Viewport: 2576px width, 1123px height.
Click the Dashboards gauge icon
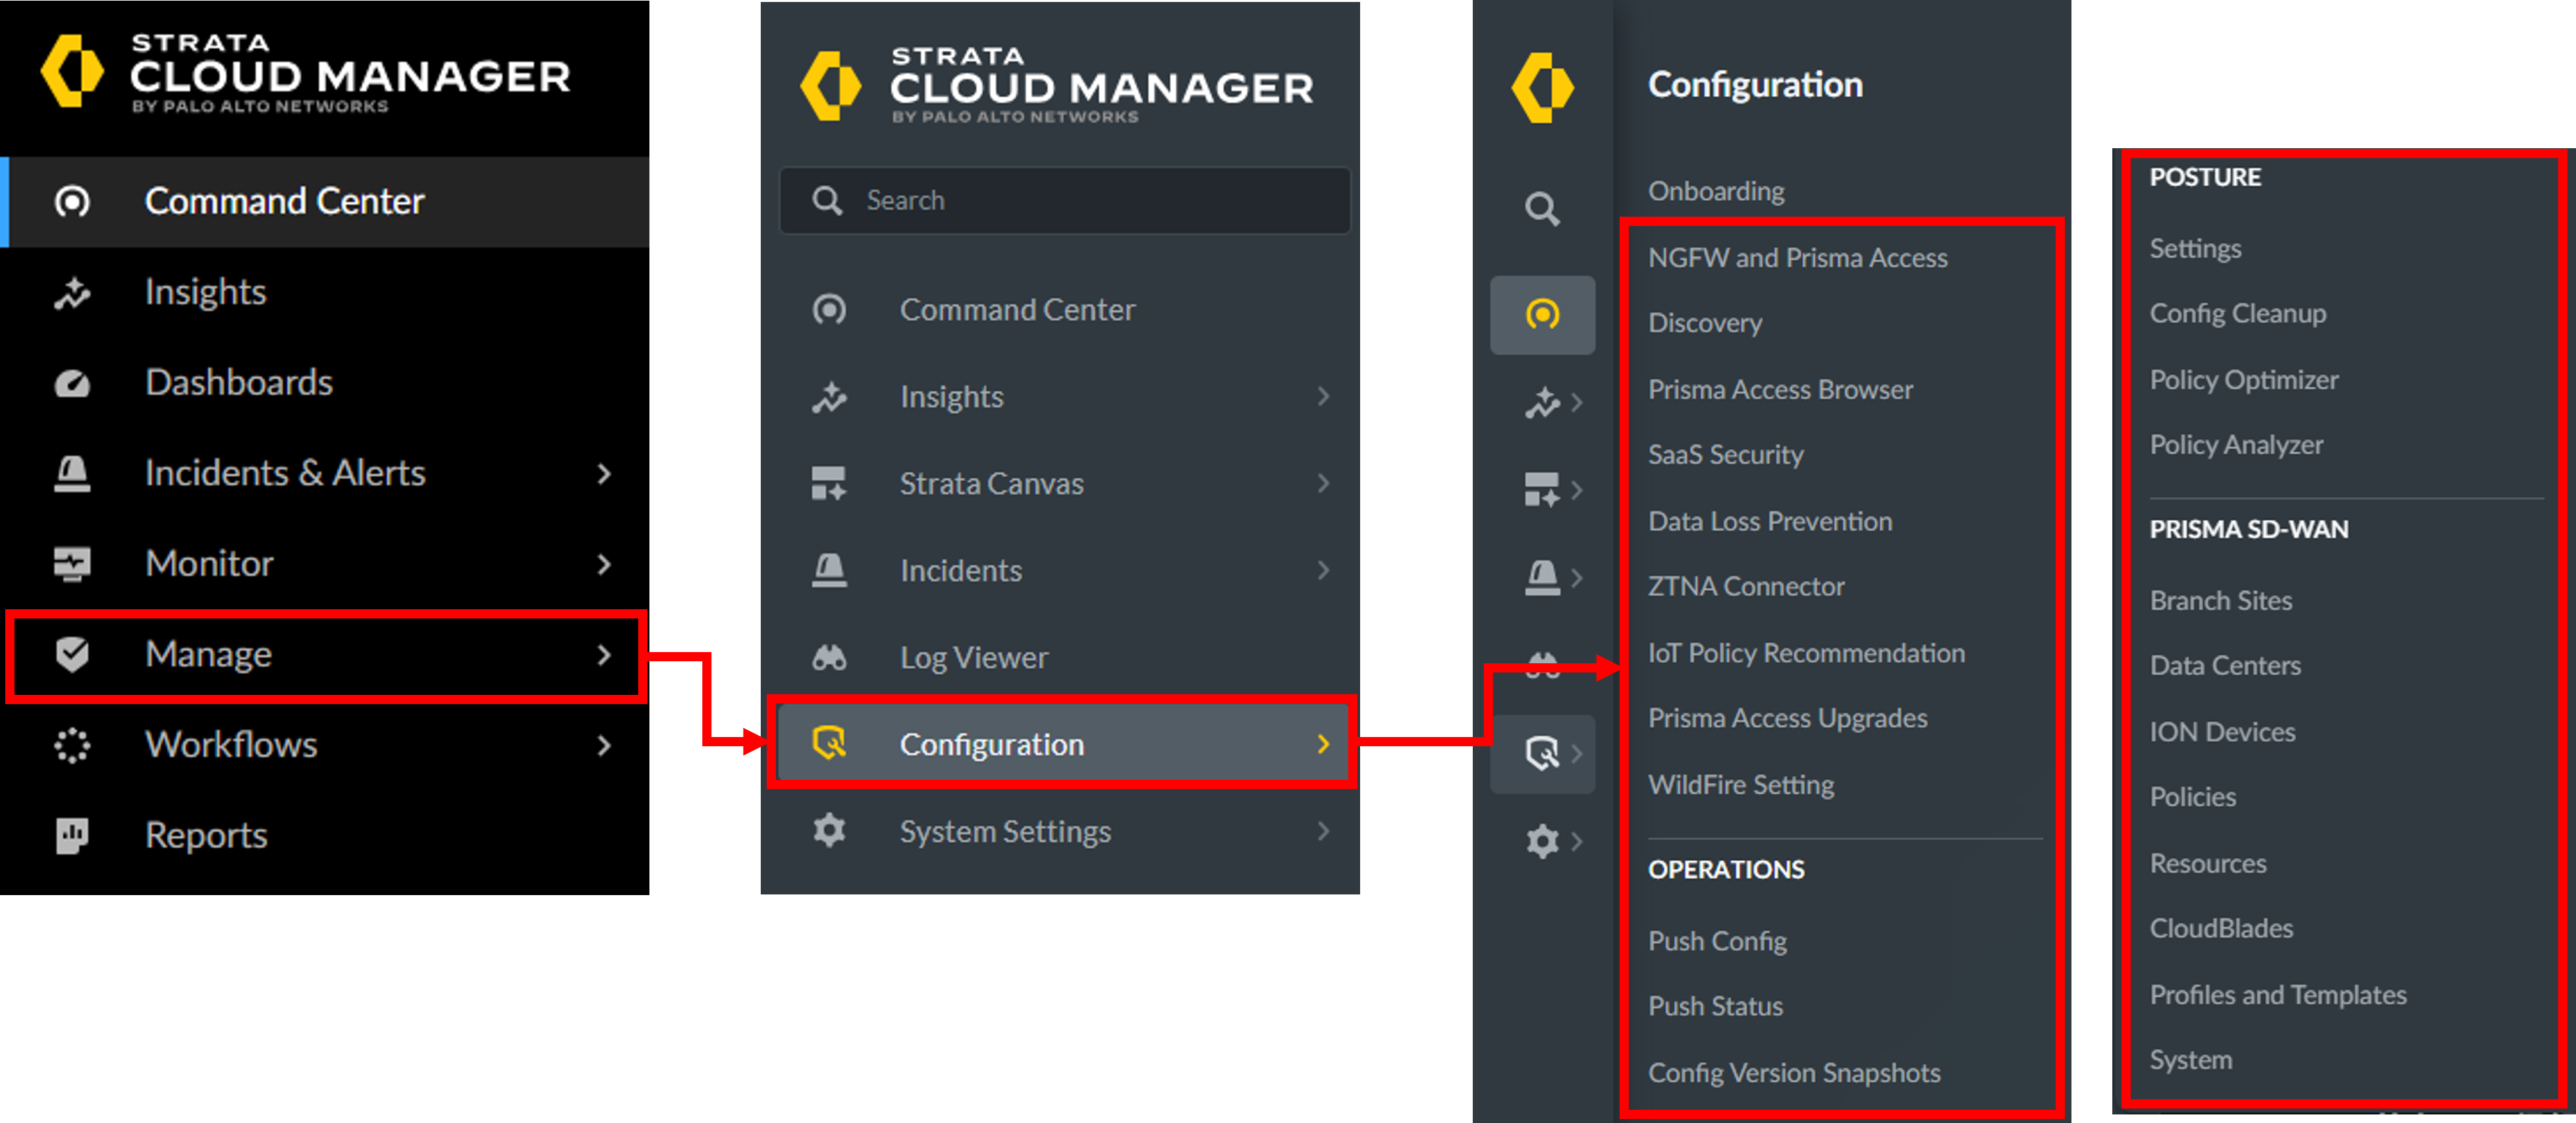coord(72,383)
